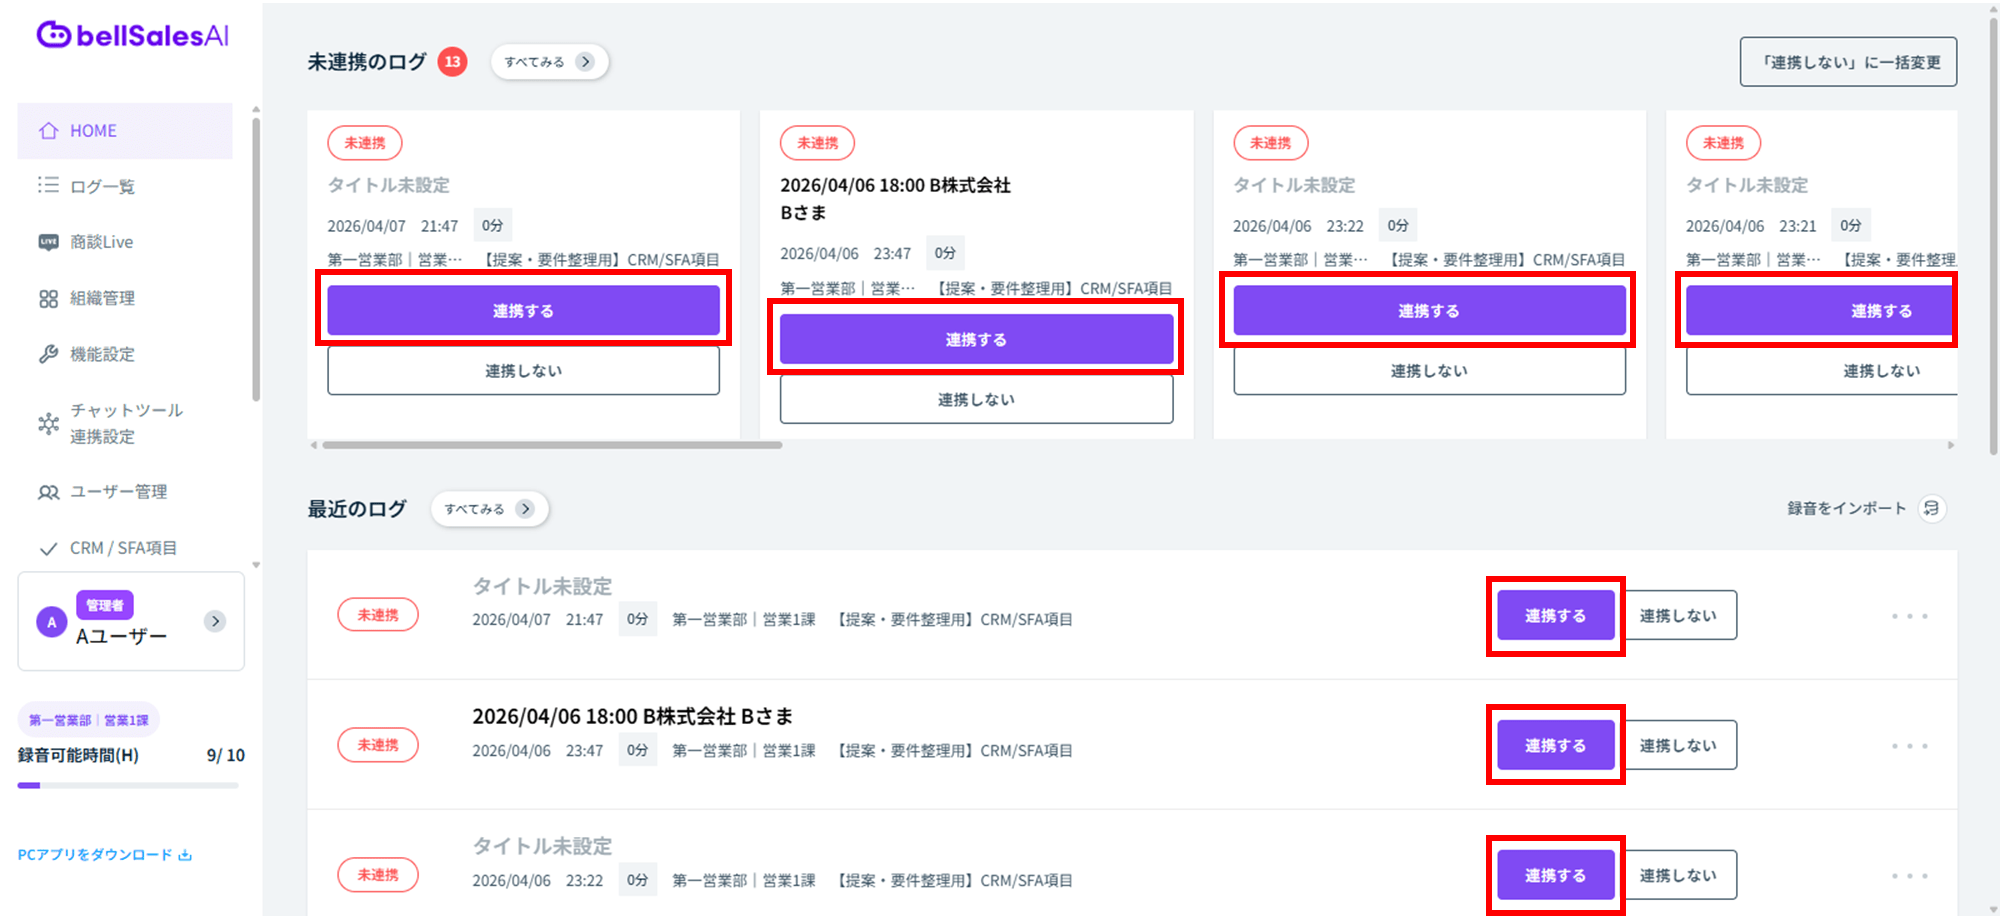The height and width of the screenshot is (916, 2000).
Task: Open すべてみる next to 未連携のログ
Action: (x=549, y=62)
